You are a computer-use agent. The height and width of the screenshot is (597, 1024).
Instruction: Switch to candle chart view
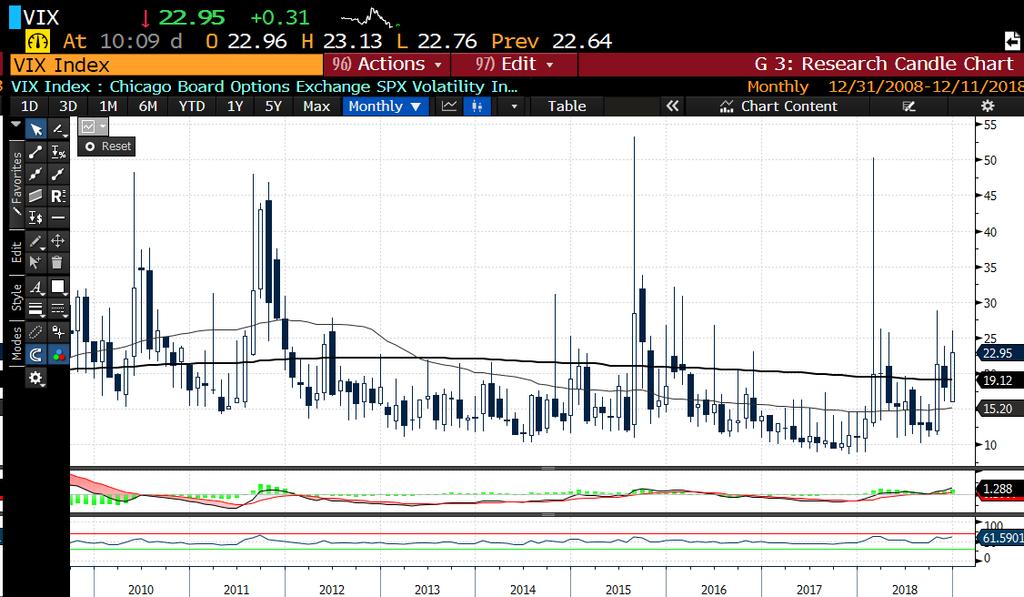tap(477, 106)
